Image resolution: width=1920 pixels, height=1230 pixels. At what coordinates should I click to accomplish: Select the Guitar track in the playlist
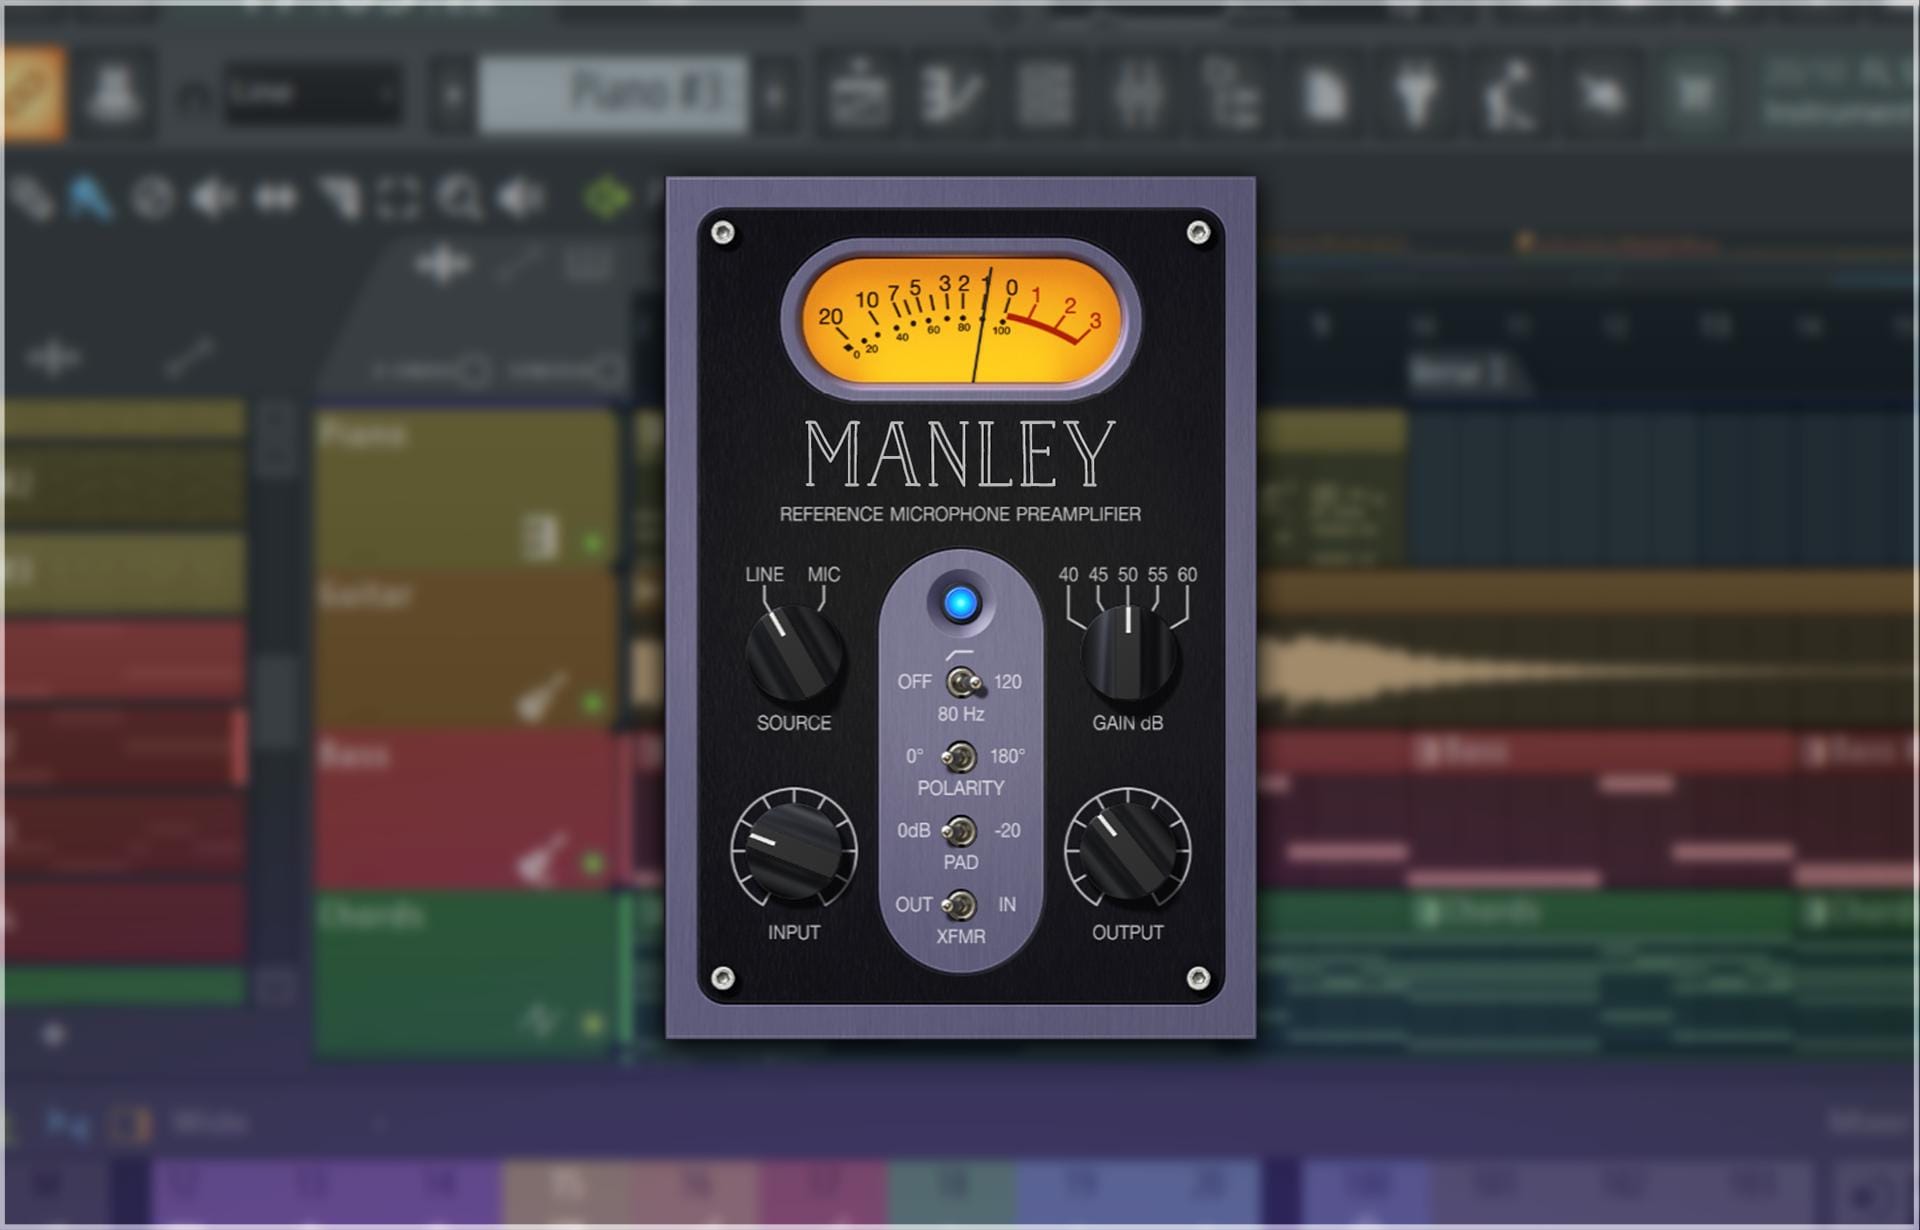[x=467, y=650]
